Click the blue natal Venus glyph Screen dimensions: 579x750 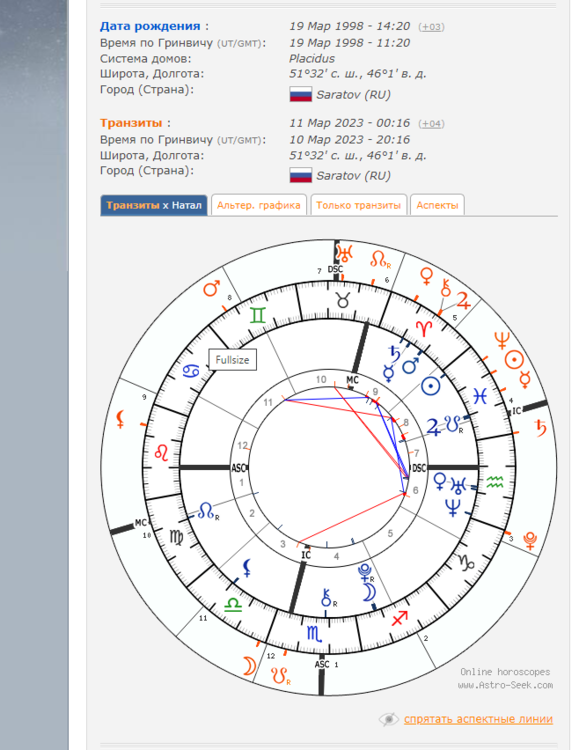(x=439, y=481)
